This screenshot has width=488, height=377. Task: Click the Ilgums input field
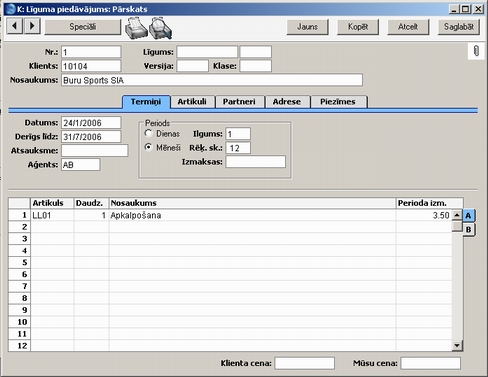[238, 134]
